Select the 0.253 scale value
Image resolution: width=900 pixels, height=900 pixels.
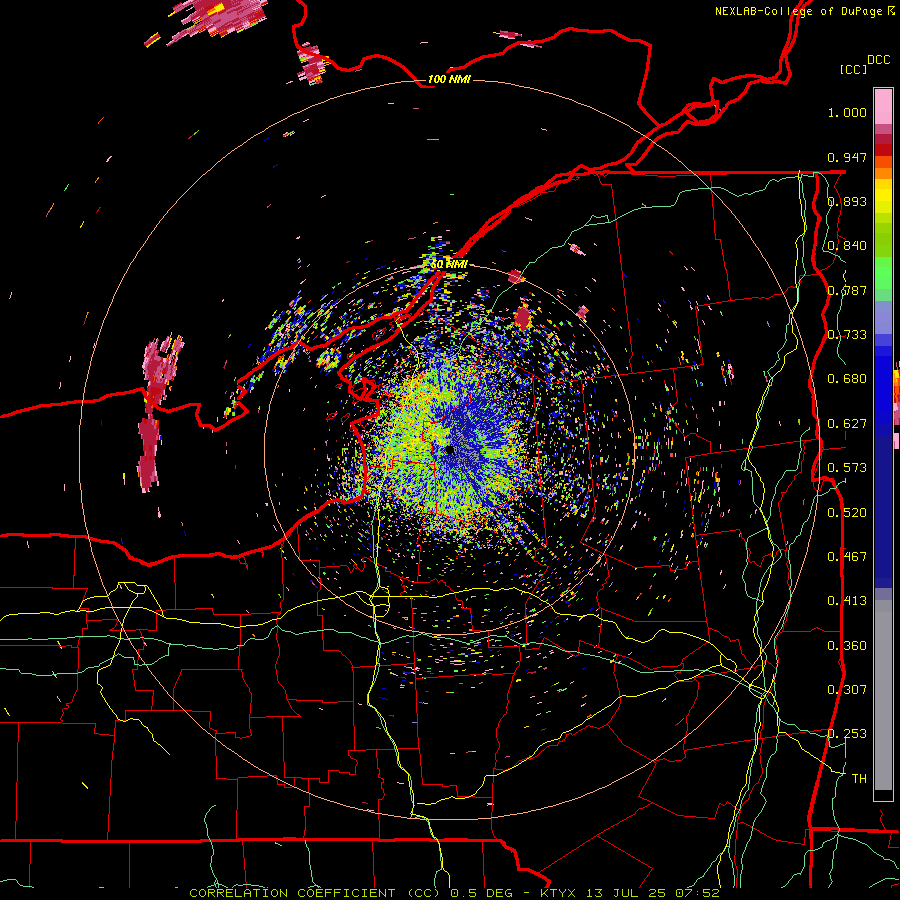[847, 734]
